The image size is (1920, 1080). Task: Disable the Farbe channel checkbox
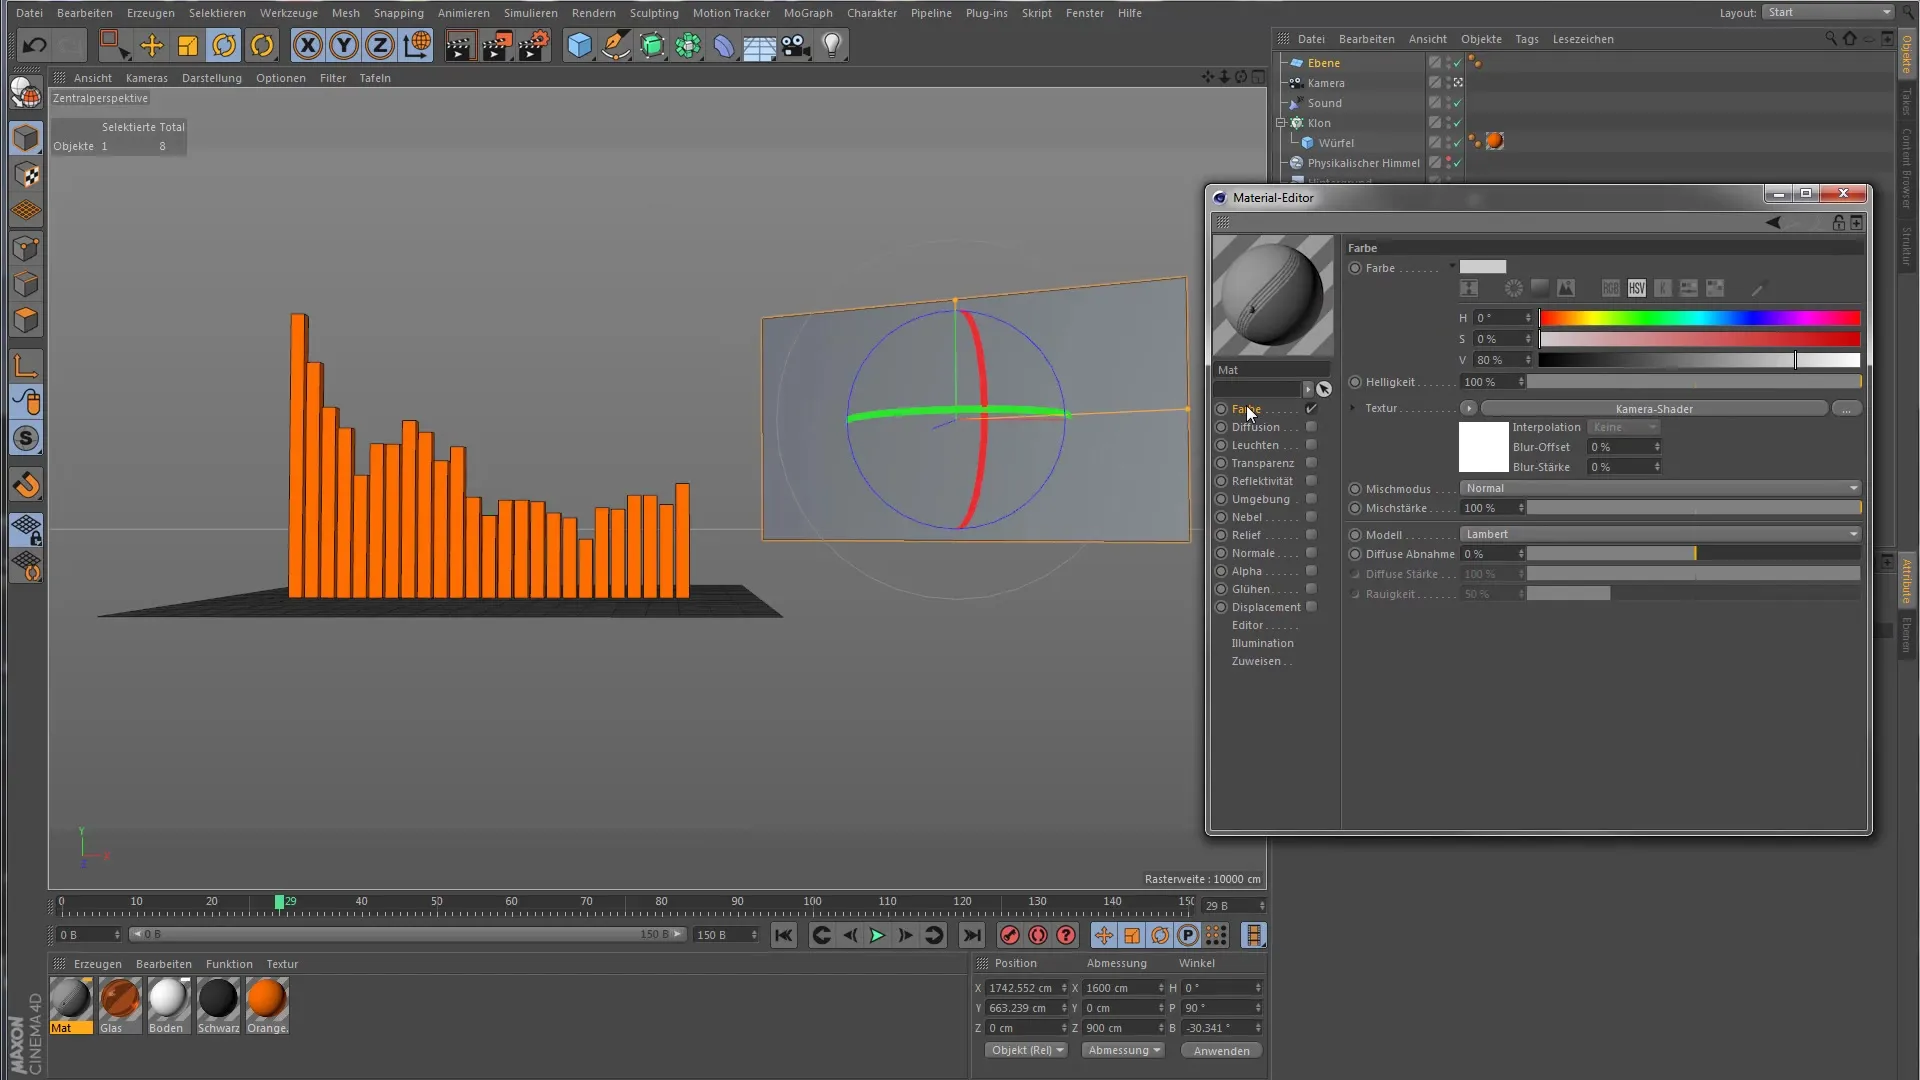[x=1311, y=409]
